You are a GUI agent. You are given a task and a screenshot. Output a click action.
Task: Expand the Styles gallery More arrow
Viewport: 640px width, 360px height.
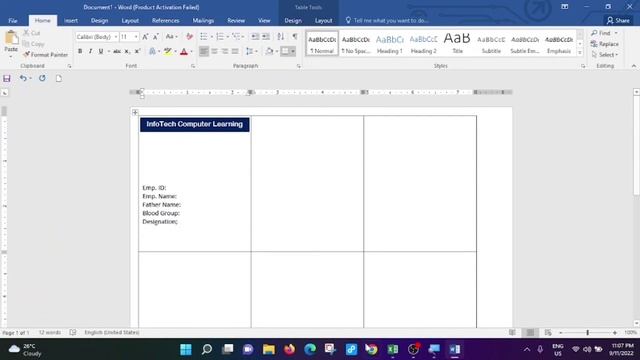tap(580, 53)
